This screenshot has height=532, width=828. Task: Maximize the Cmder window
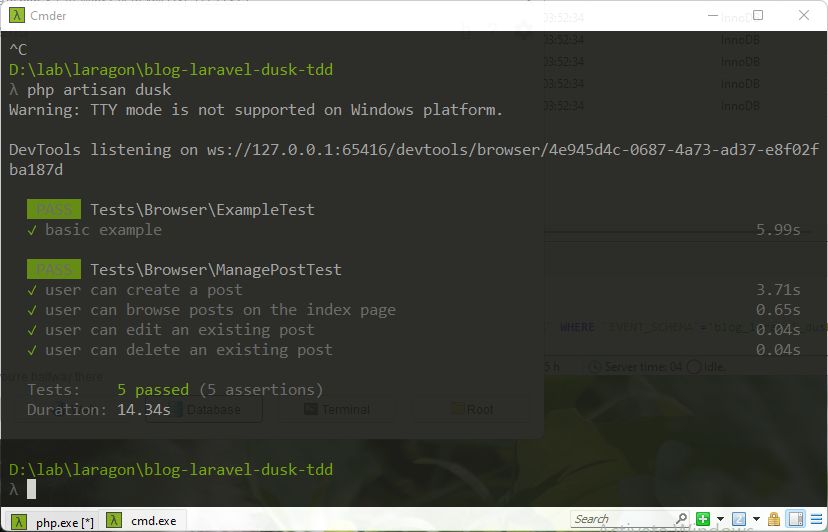(x=758, y=15)
